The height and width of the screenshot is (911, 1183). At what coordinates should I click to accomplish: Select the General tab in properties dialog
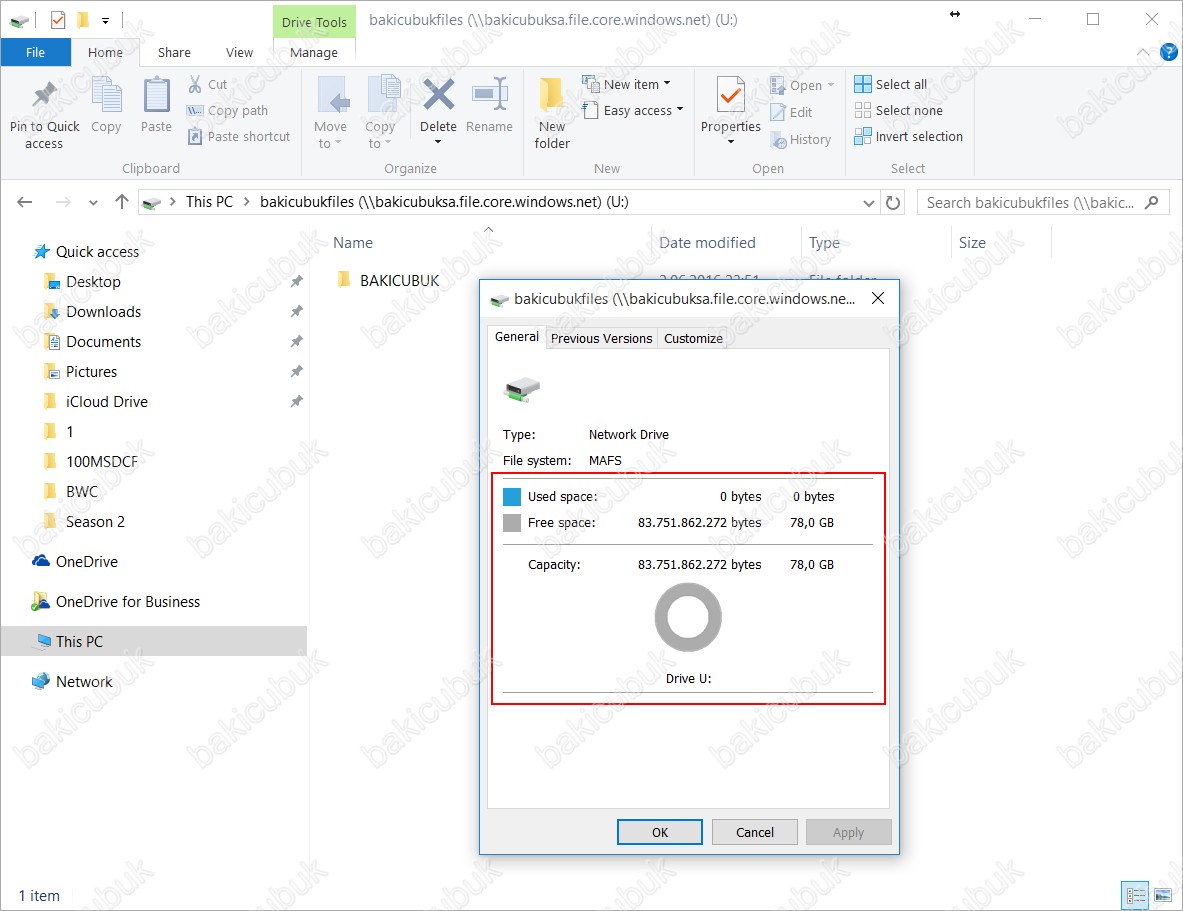click(x=517, y=337)
